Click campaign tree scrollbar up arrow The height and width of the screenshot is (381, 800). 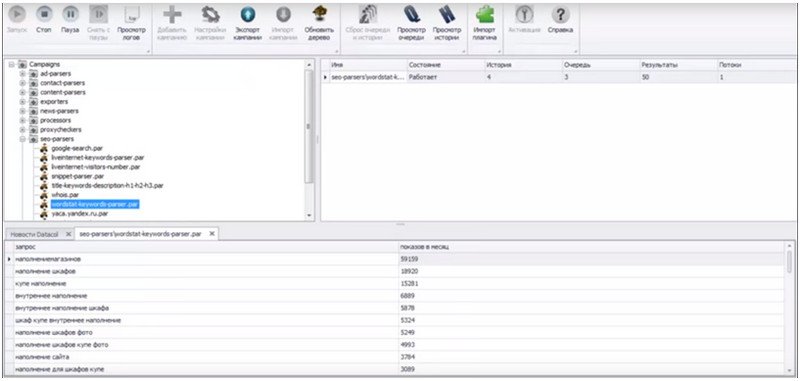(x=308, y=65)
